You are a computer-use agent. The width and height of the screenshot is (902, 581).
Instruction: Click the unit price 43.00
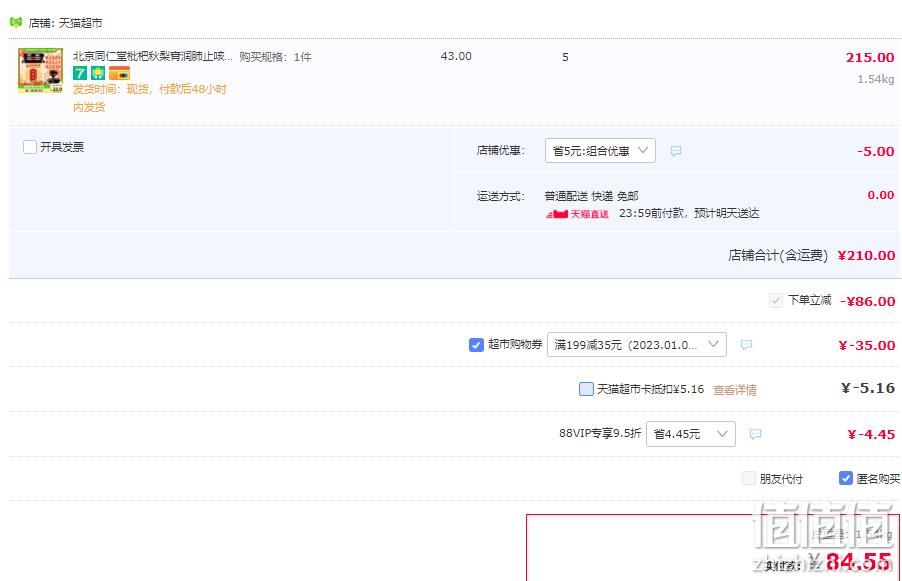(x=456, y=56)
